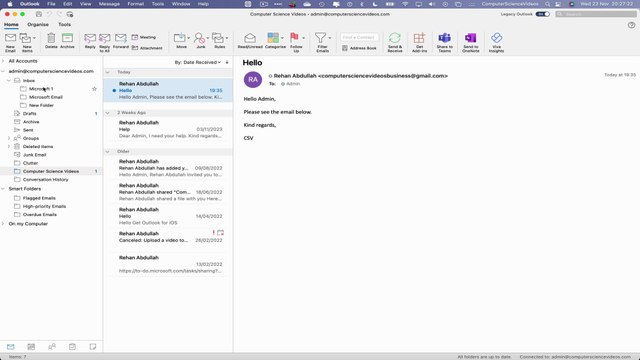The width and height of the screenshot is (640, 360).
Task: Open the Help email from 03/11/2023
Action: pos(168,129)
